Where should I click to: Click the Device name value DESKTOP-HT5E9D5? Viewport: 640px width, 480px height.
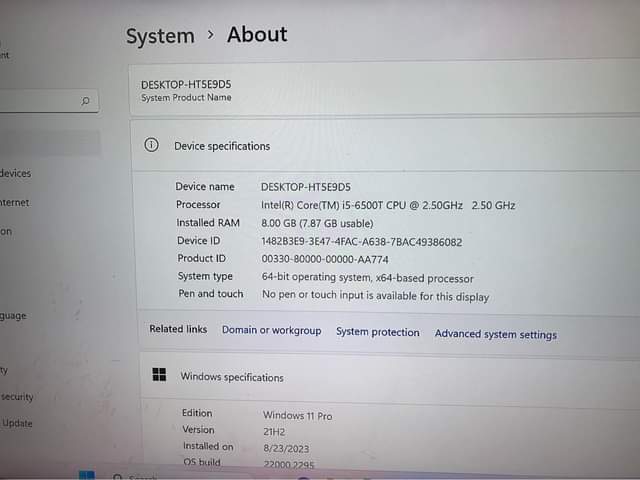tap(306, 187)
